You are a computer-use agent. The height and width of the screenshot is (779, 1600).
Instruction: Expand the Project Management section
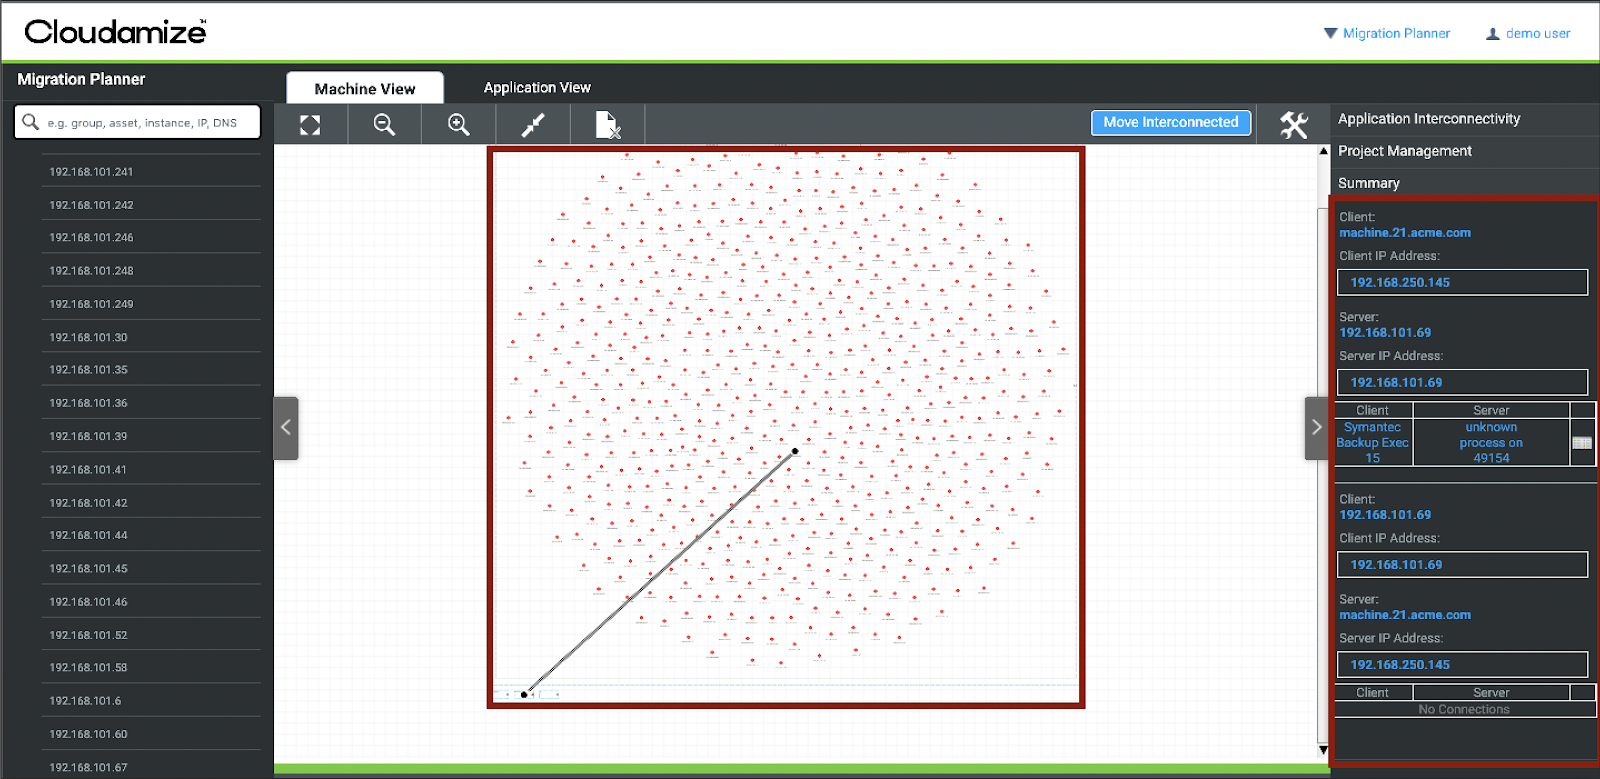click(1405, 151)
